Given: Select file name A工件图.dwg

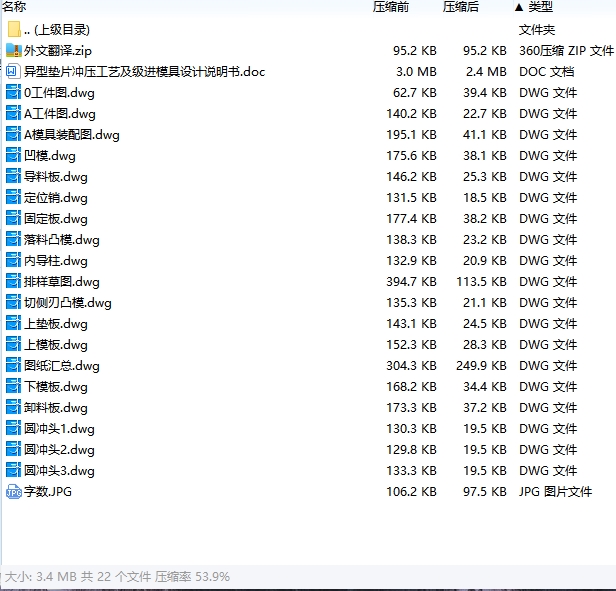Looking at the screenshot, I should (60, 114).
